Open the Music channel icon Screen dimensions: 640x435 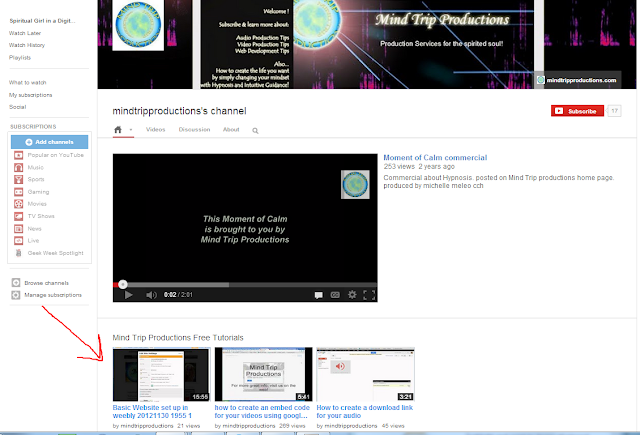(18, 167)
